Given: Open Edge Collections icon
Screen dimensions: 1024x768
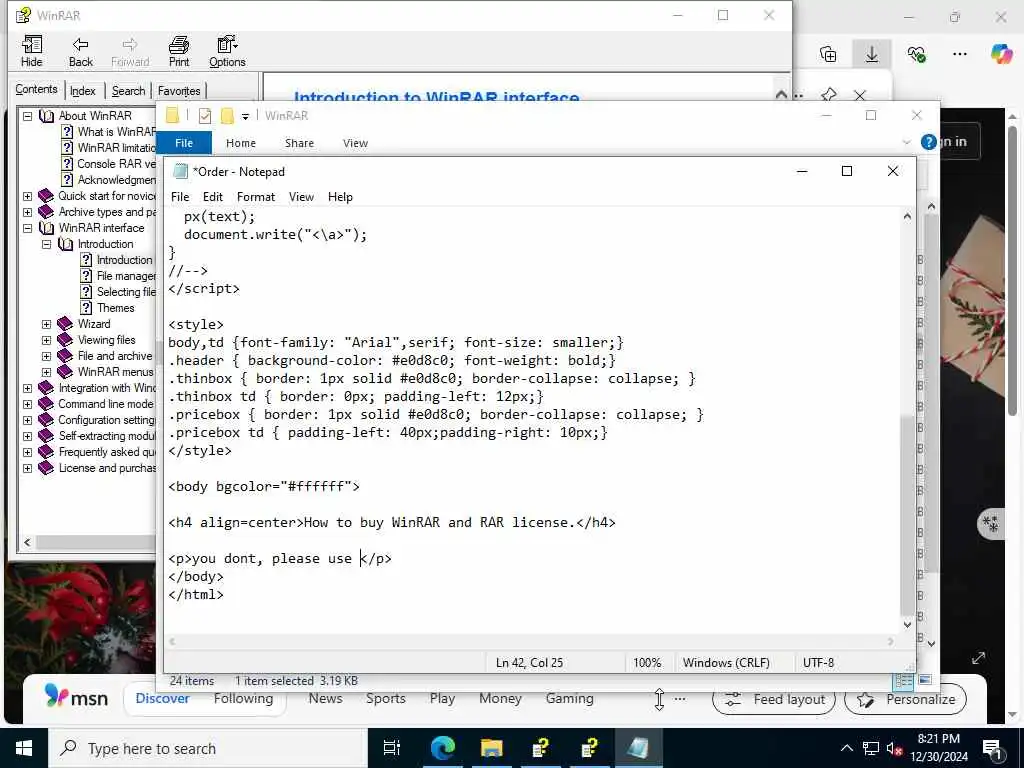Looking at the screenshot, I should coord(828,54).
